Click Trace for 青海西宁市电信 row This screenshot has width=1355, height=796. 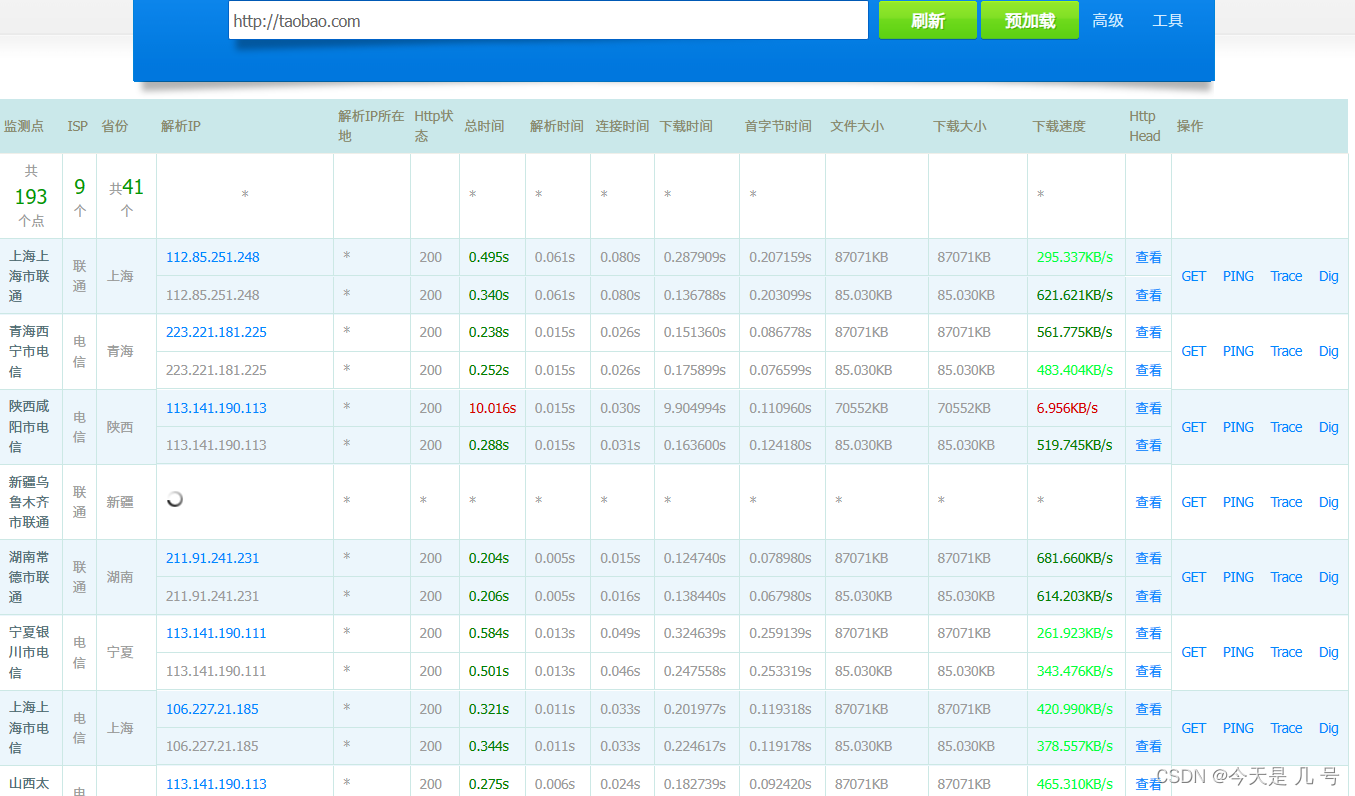(x=1287, y=351)
